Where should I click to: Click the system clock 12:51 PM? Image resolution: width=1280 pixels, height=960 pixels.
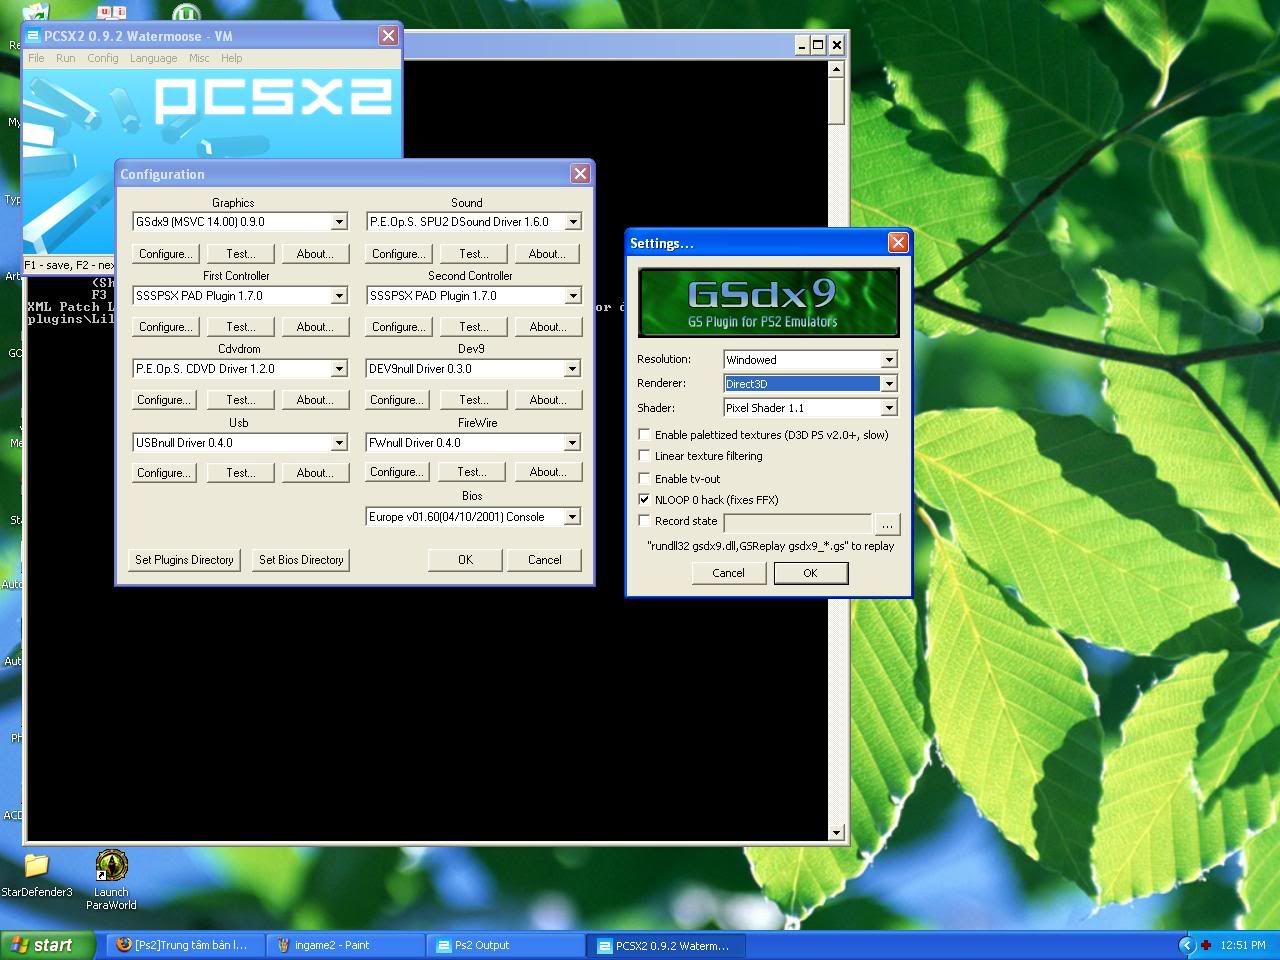click(x=1243, y=945)
